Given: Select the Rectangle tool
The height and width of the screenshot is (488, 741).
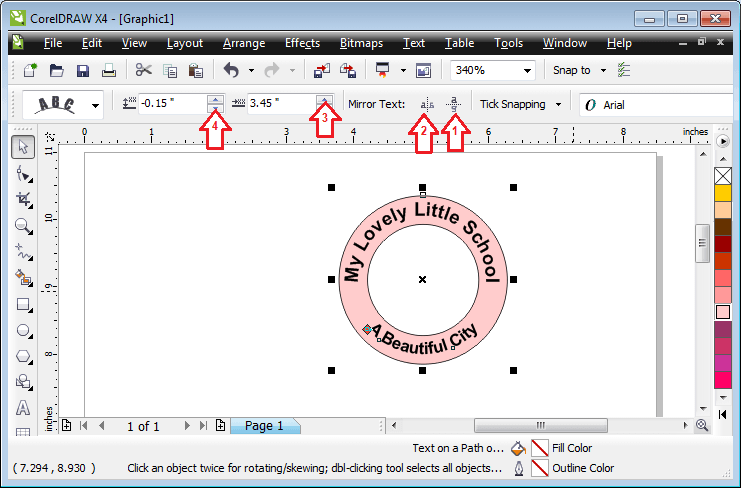Looking at the screenshot, I should (x=23, y=304).
